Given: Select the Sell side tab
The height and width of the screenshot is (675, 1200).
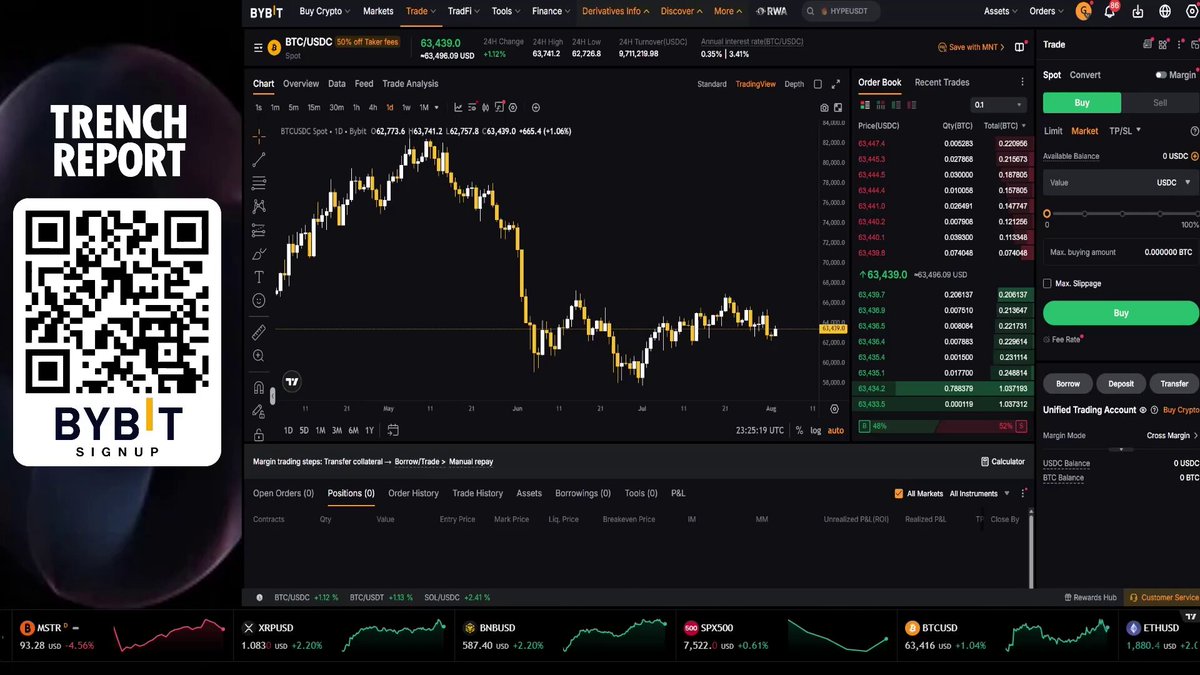Looking at the screenshot, I should (x=1160, y=103).
